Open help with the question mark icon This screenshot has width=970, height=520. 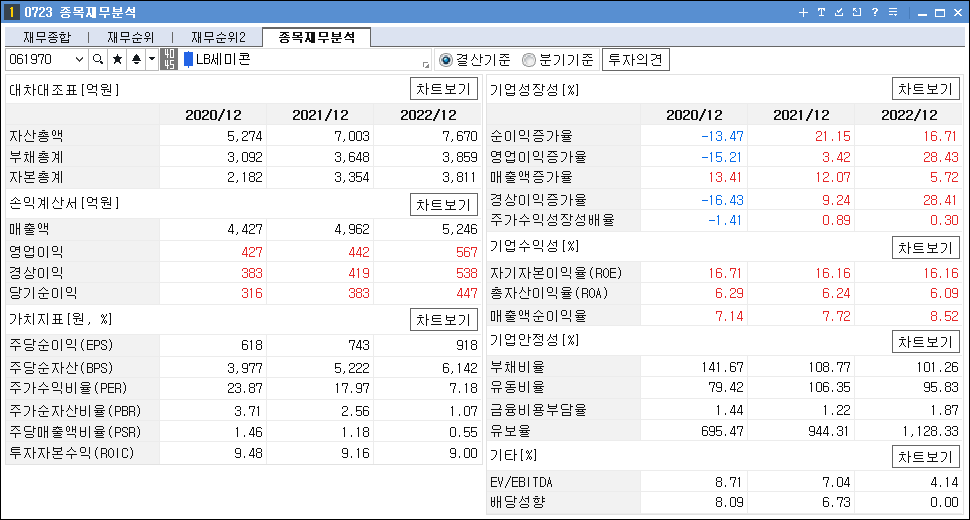[x=875, y=12]
